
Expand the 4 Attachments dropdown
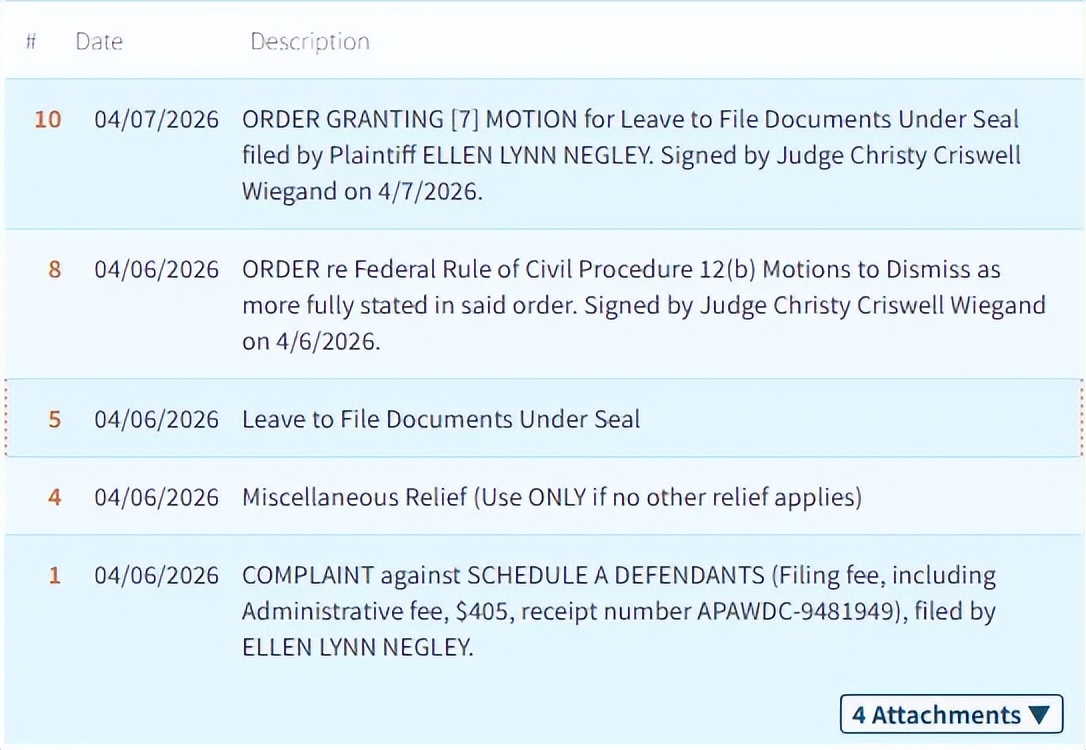click(951, 715)
